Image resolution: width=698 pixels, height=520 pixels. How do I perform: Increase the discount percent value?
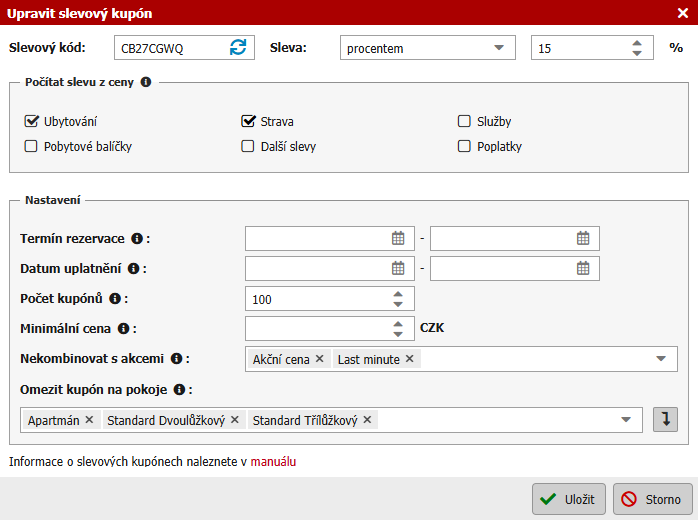tap(637, 43)
